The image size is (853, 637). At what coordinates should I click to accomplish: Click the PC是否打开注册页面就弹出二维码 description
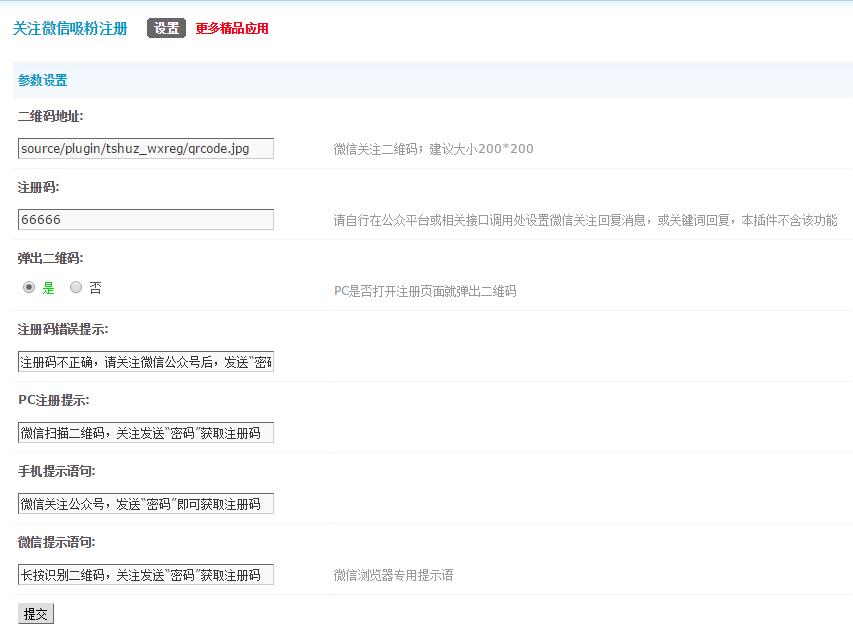coord(425,291)
